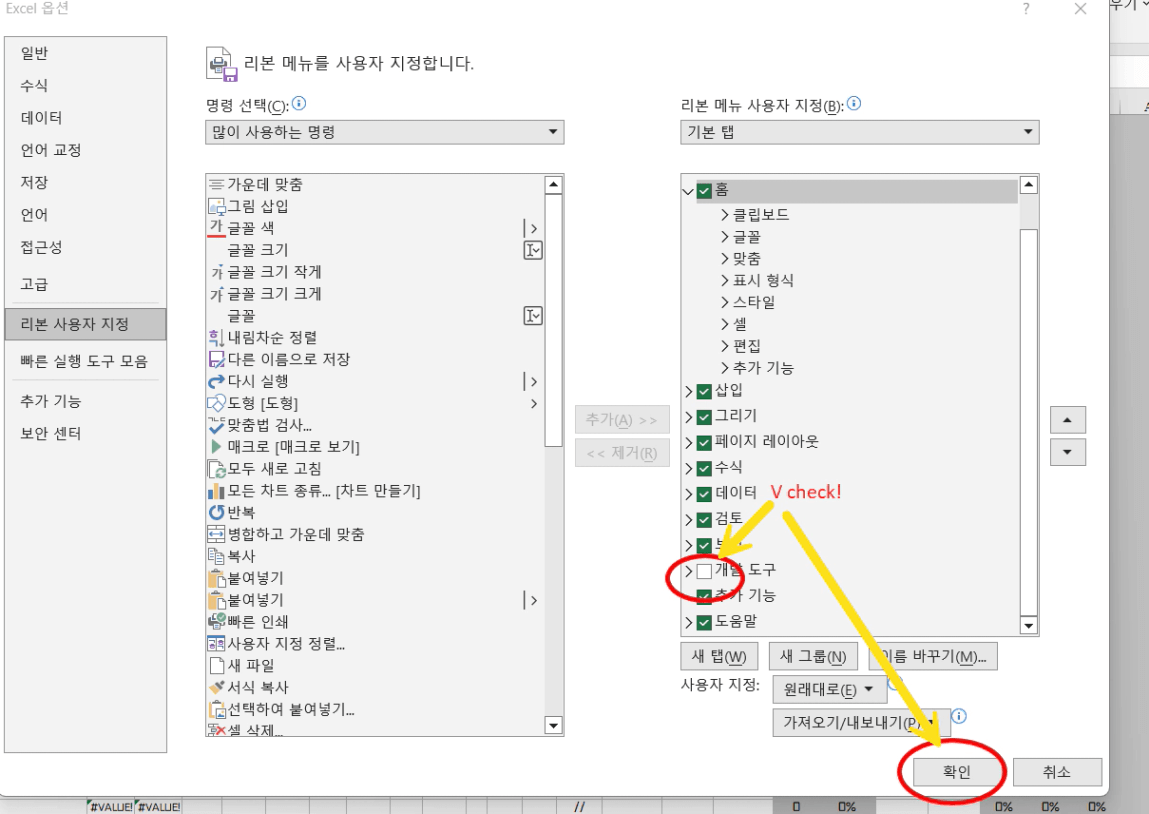
Task: Click the ribbon tab list scroll up arrow
Action: (x=1029, y=185)
